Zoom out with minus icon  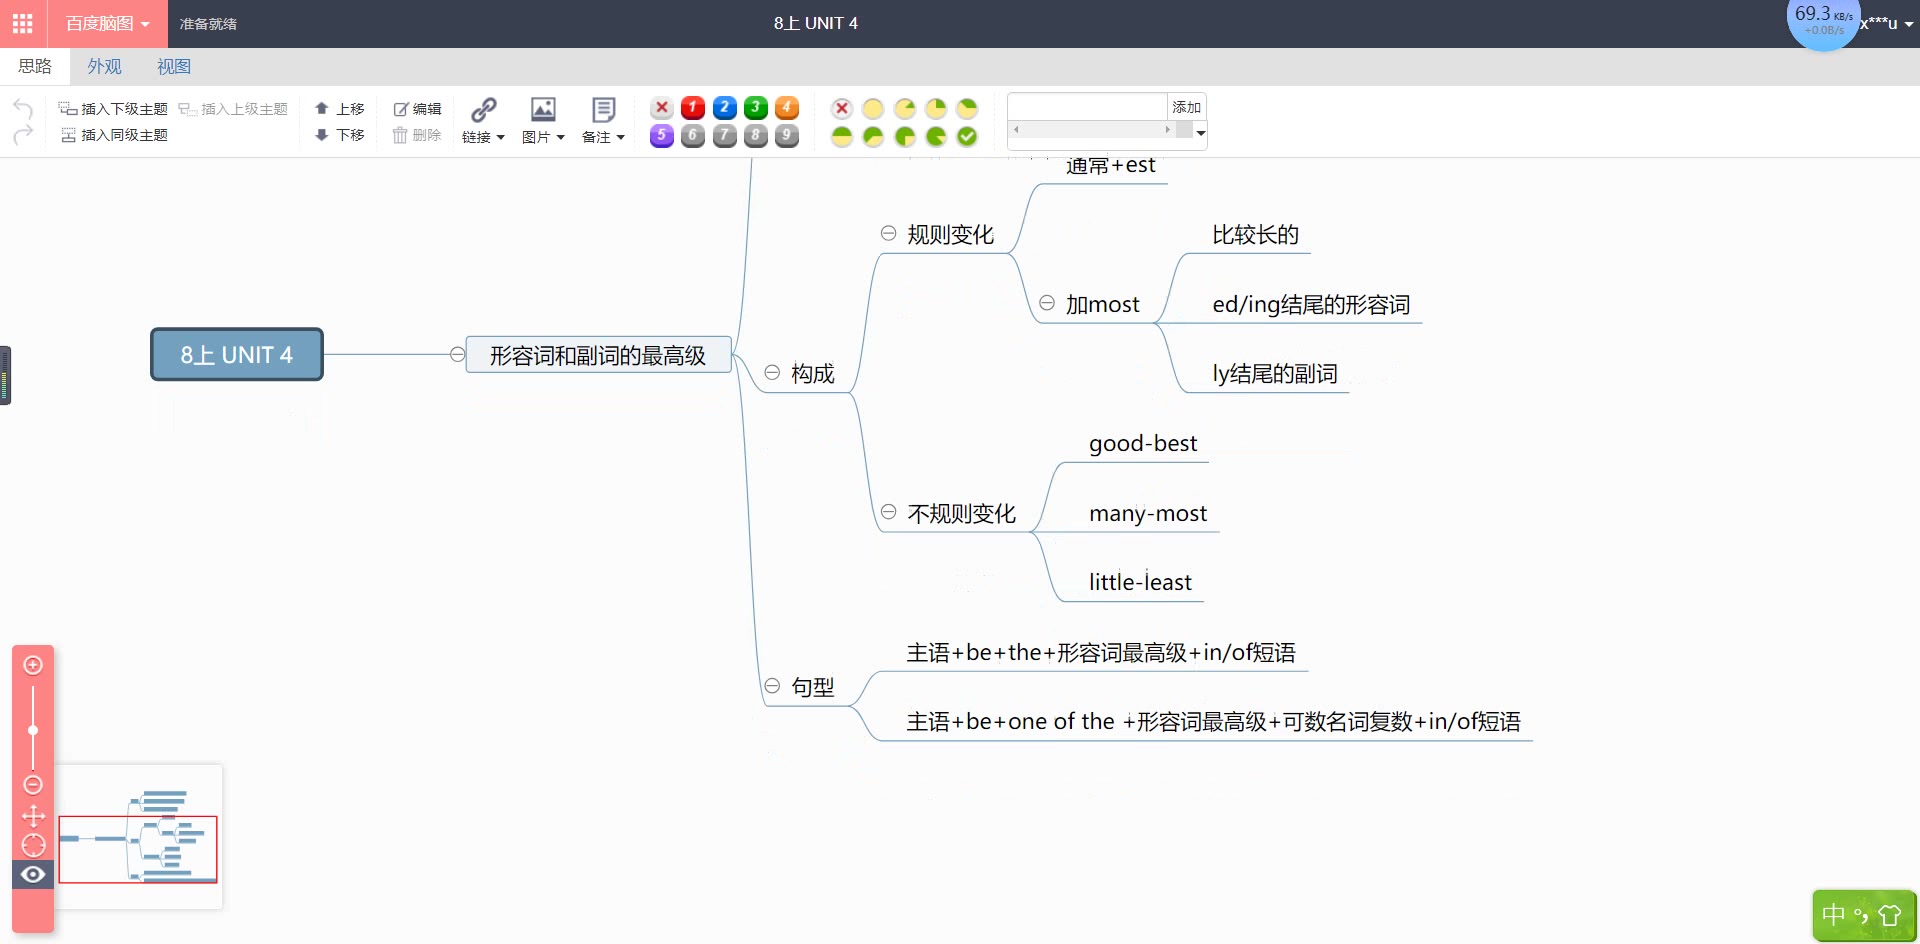[33, 785]
